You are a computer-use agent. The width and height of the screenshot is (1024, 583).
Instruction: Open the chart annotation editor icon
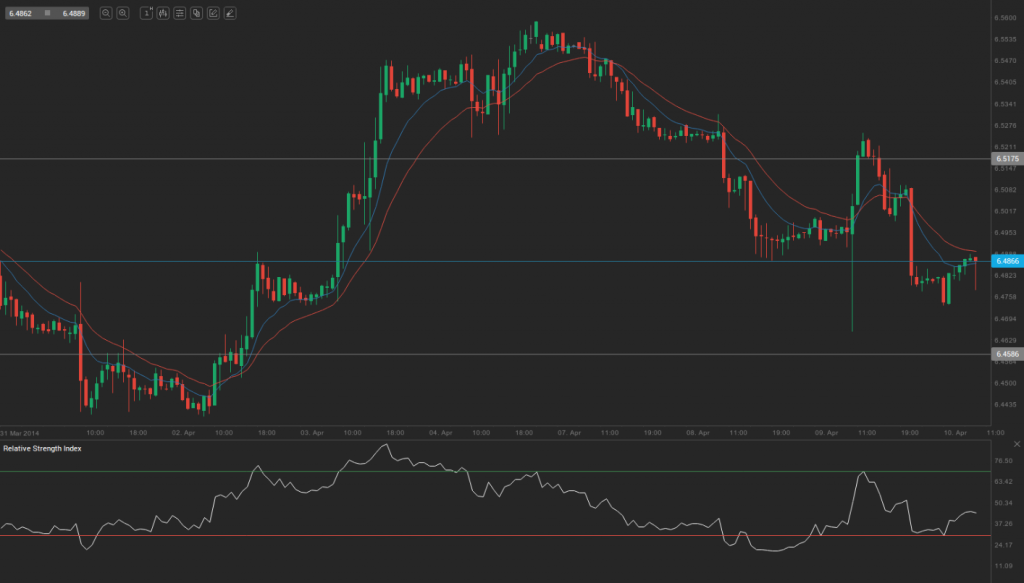pyautogui.click(x=213, y=13)
